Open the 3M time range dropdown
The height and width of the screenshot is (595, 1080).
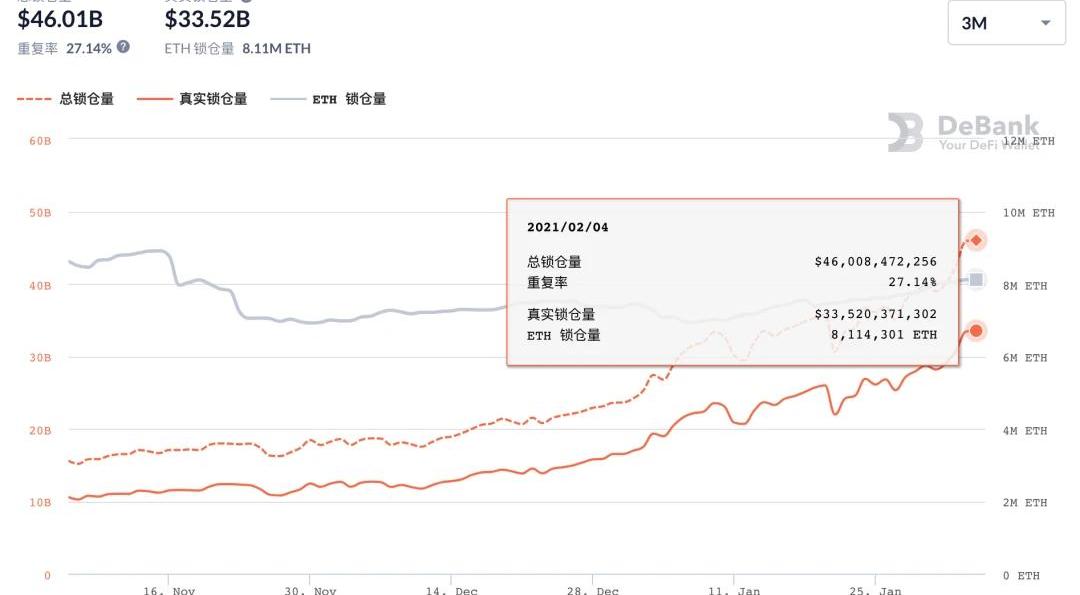pyautogui.click(x=1004, y=23)
